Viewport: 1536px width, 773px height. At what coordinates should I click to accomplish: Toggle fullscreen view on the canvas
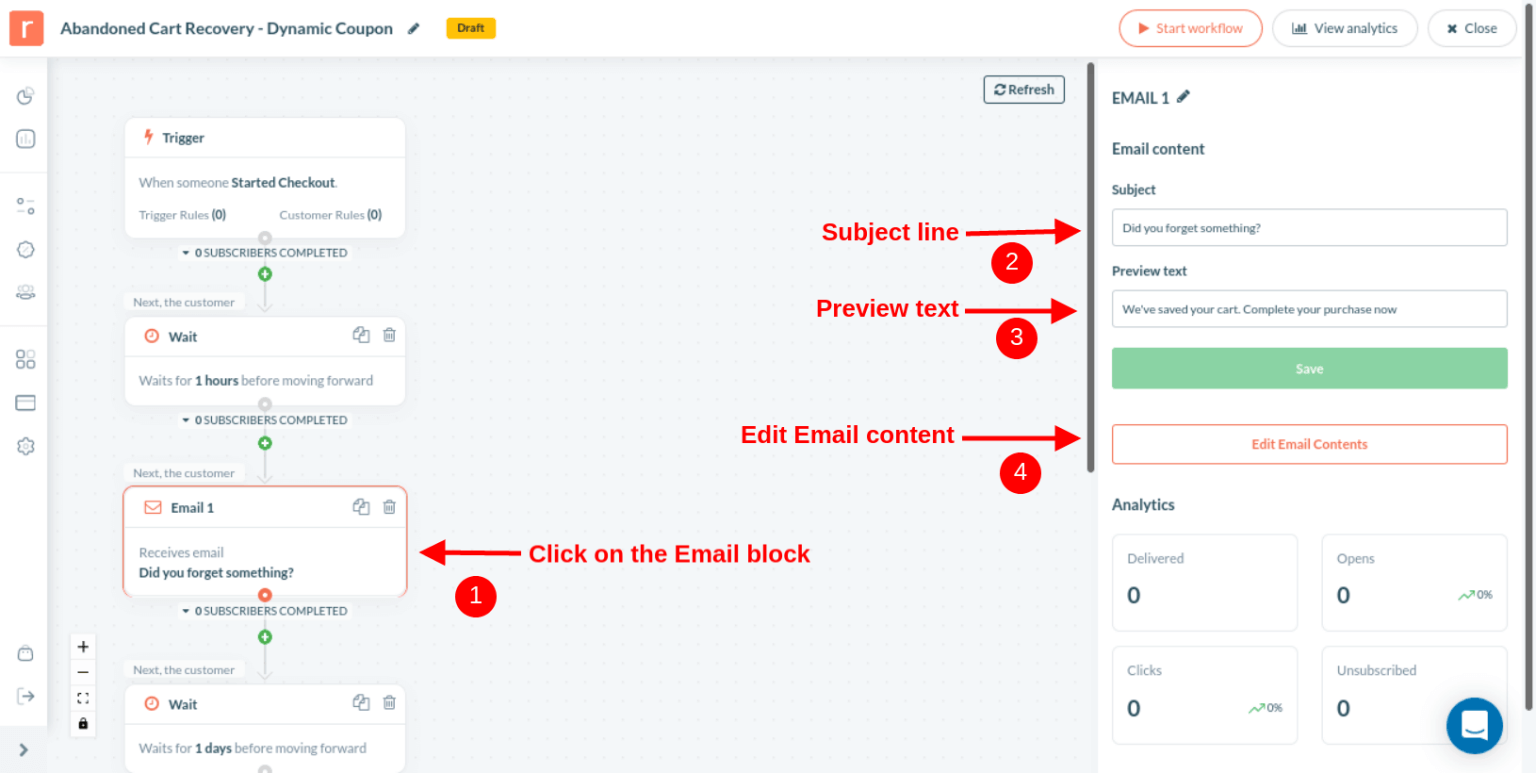83,698
